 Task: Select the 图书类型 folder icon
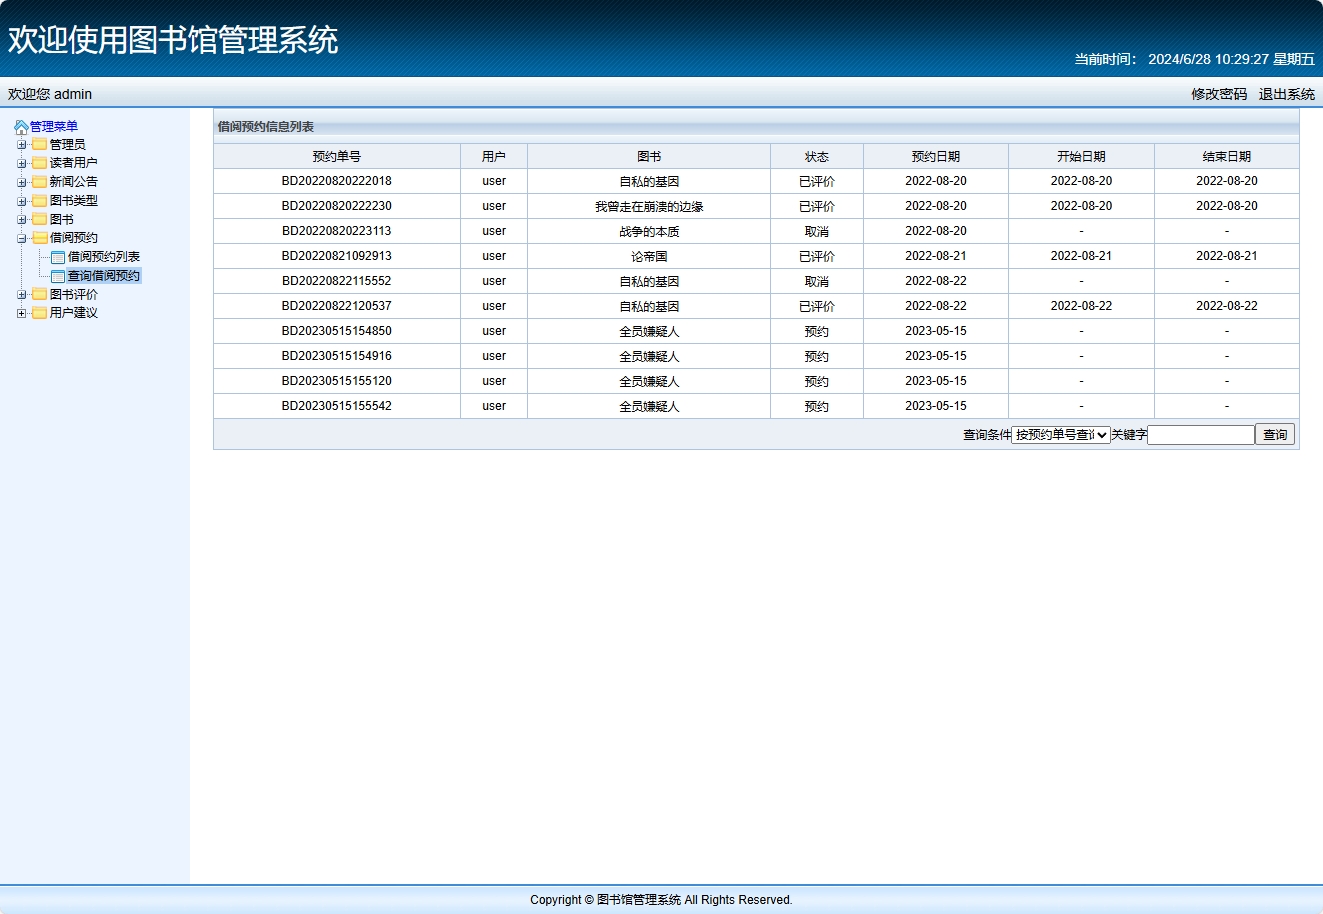(x=38, y=200)
